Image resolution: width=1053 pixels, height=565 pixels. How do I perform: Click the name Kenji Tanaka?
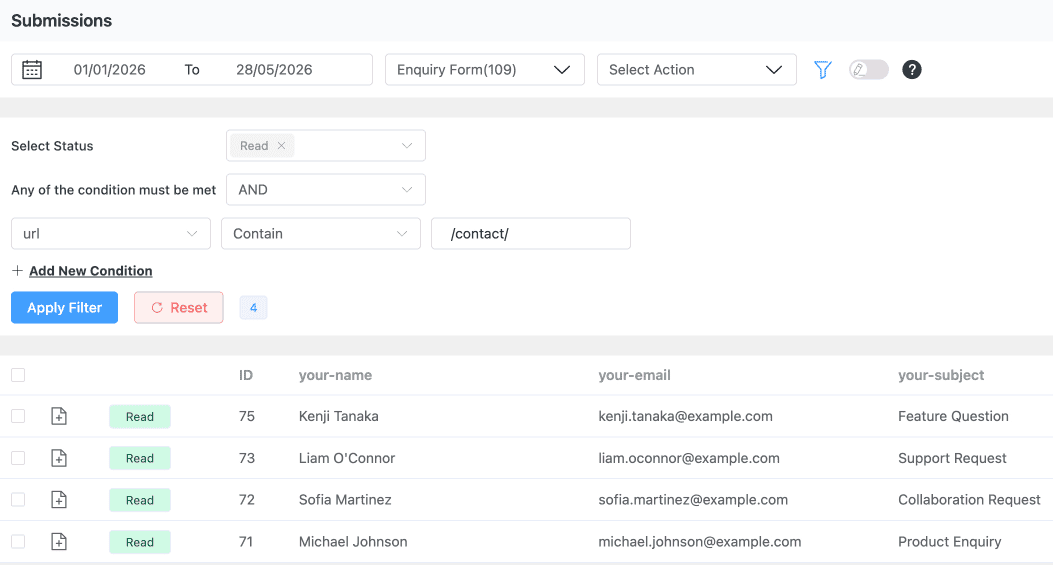tap(338, 417)
